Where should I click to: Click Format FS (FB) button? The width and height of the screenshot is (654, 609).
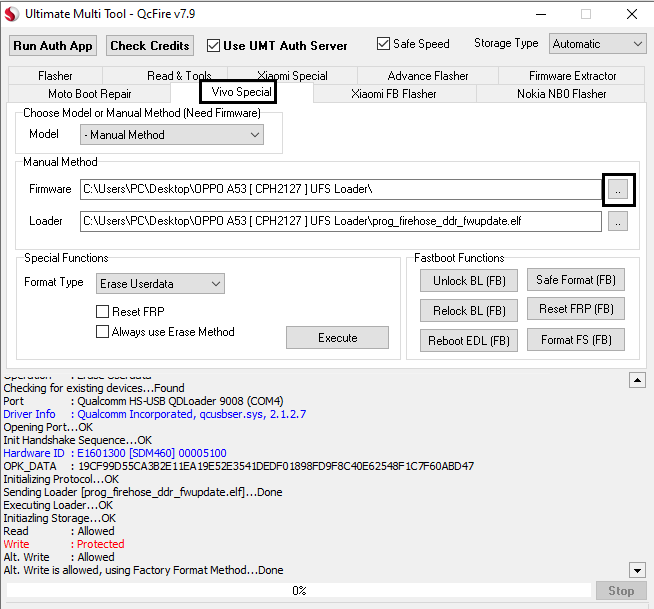click(x=576, y=340)
